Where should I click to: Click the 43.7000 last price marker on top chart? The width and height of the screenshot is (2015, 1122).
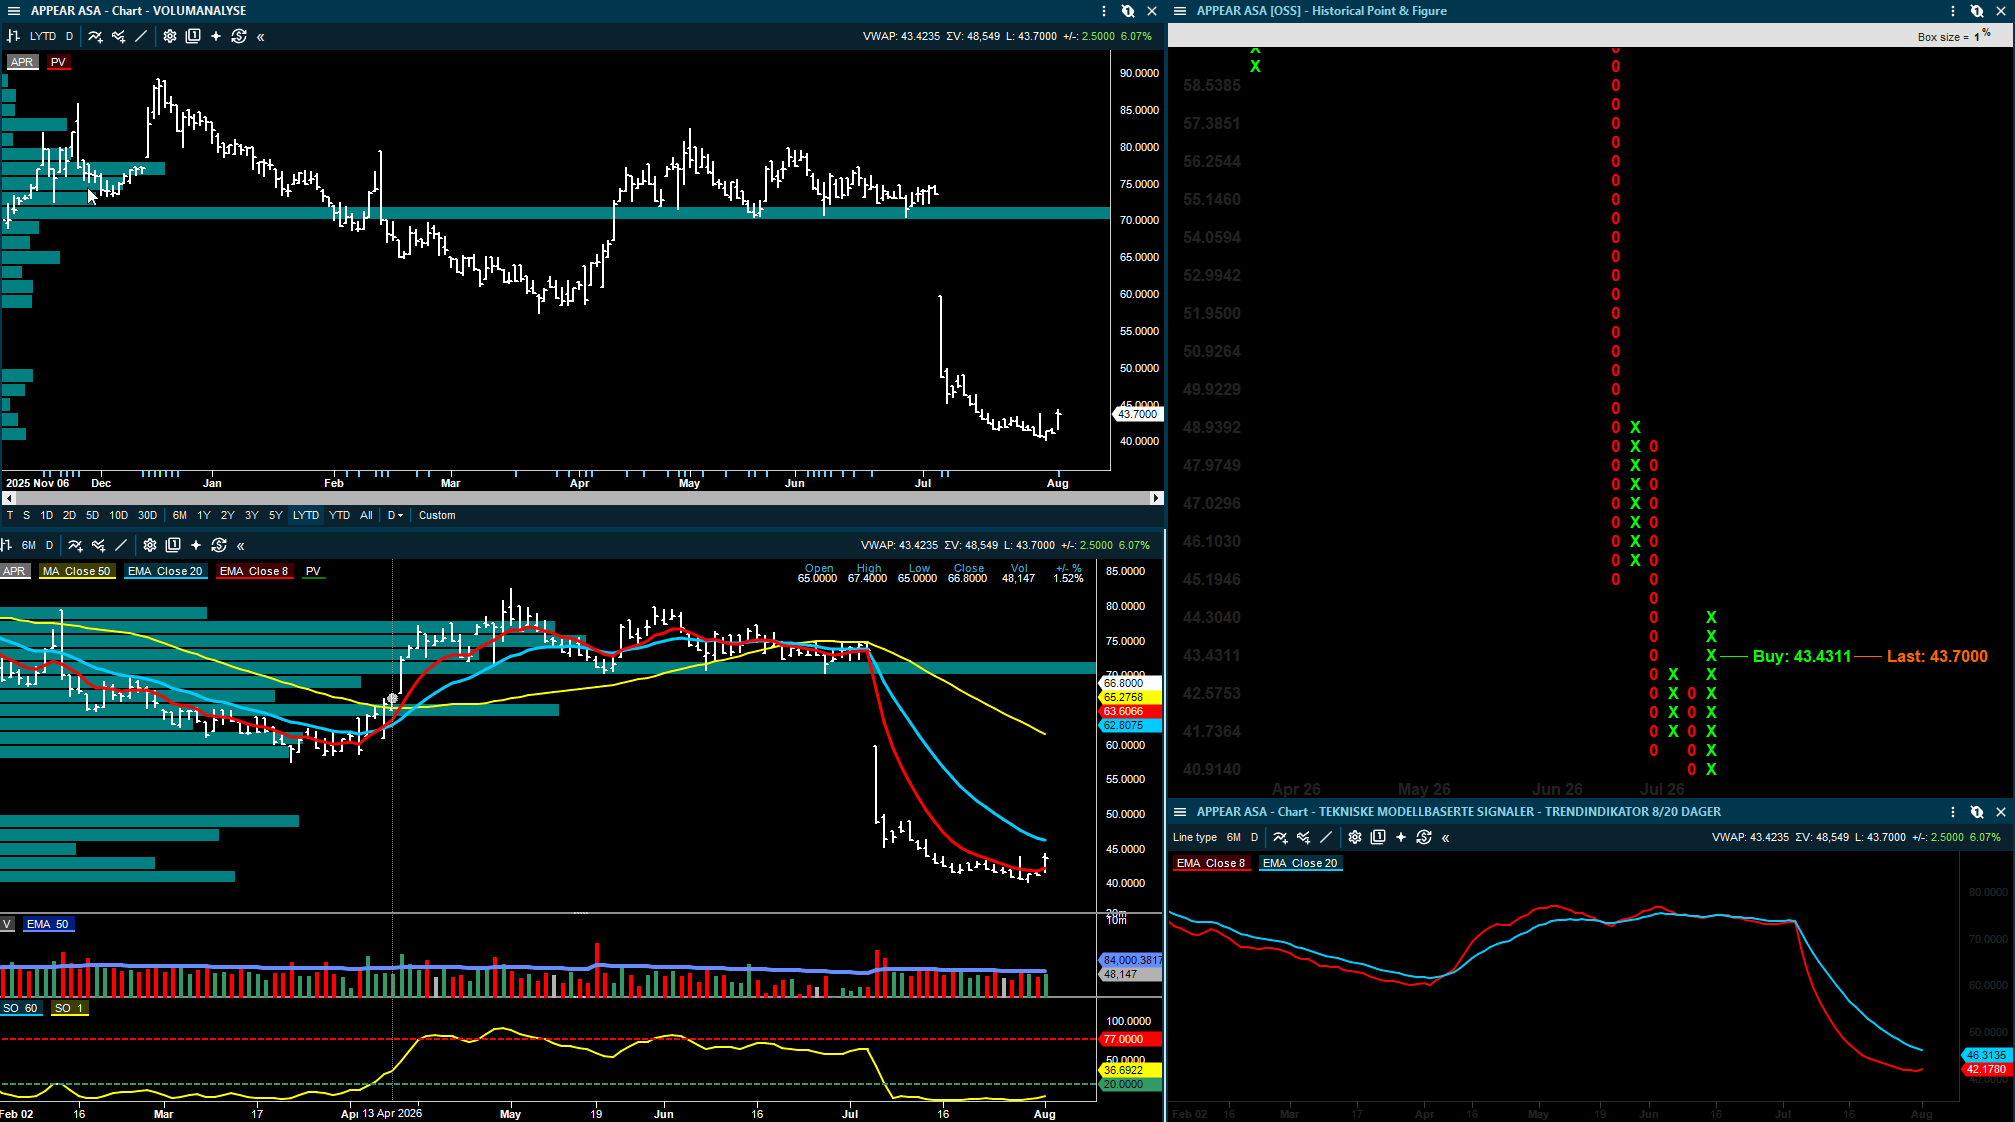tap(1137, 414)
